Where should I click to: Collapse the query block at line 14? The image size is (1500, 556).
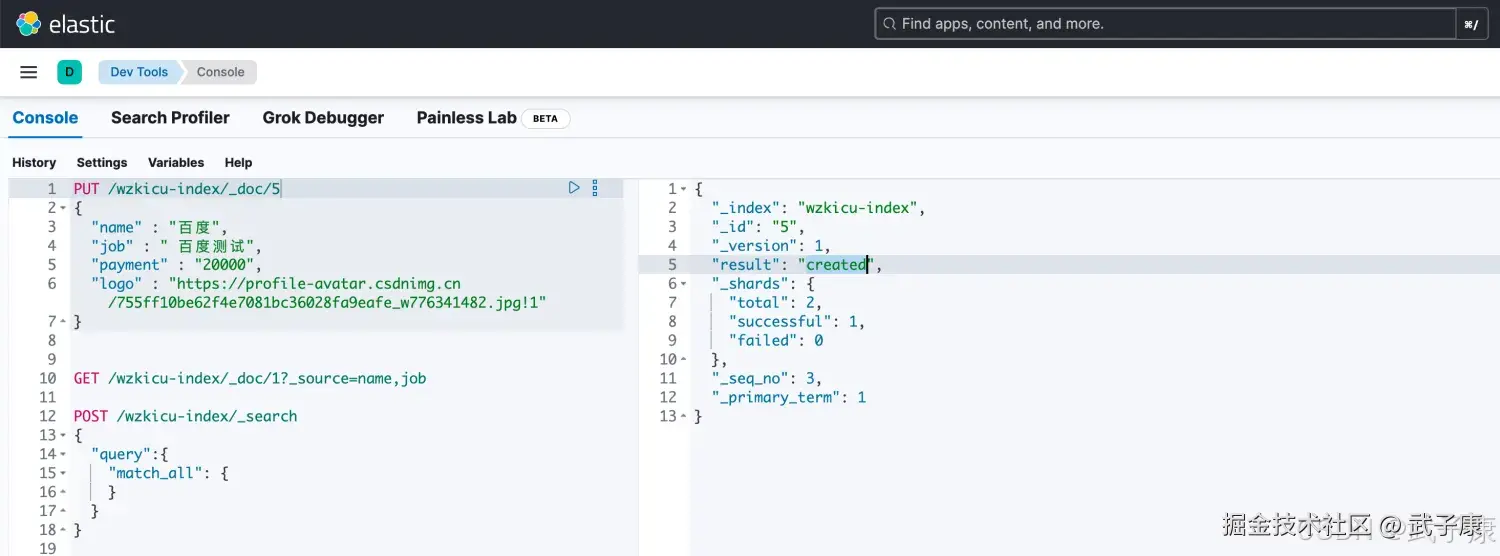(x=64, y=454)
